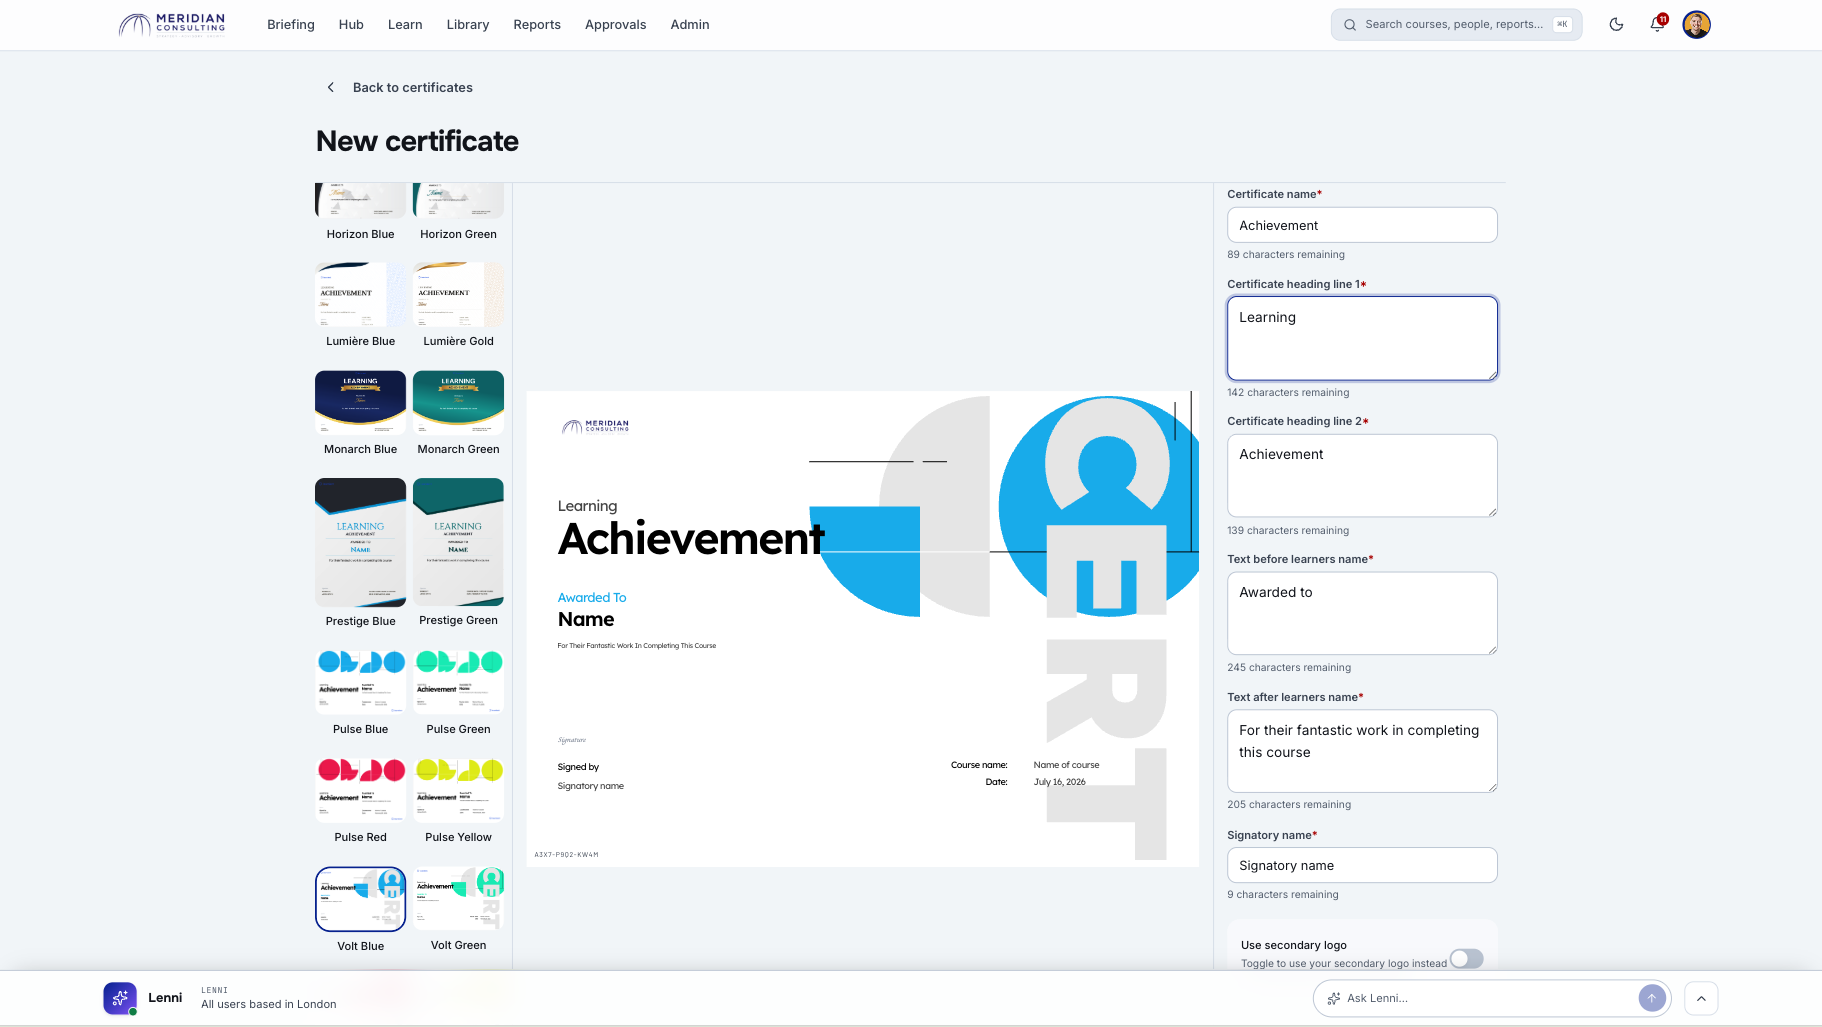Open the Library menu
This screenshot has height=1027, width=1822.
coord(468,25)
